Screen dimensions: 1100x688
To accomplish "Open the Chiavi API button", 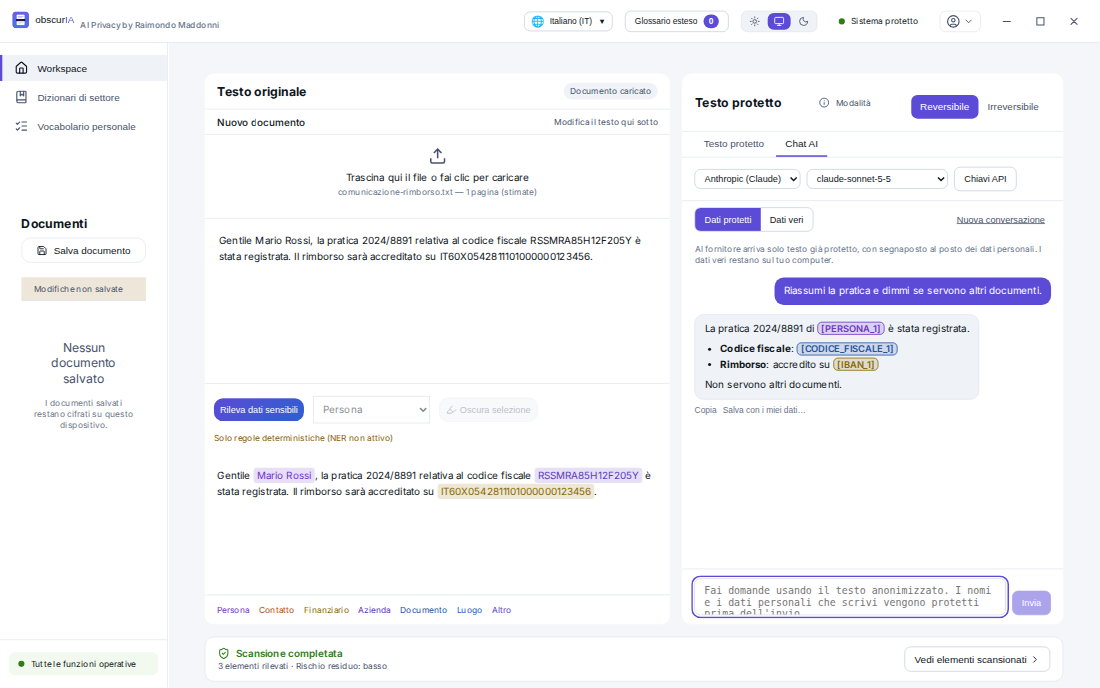I will pos(985,179).
